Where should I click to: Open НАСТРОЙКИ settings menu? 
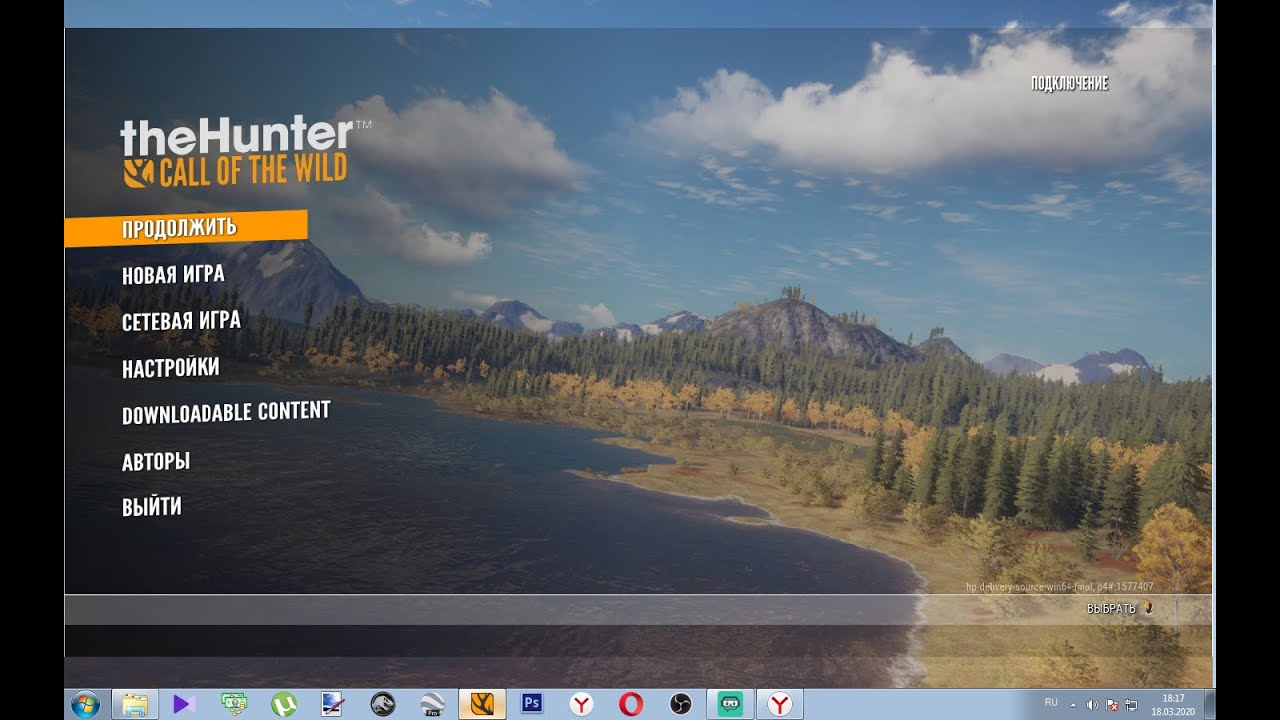171,368
